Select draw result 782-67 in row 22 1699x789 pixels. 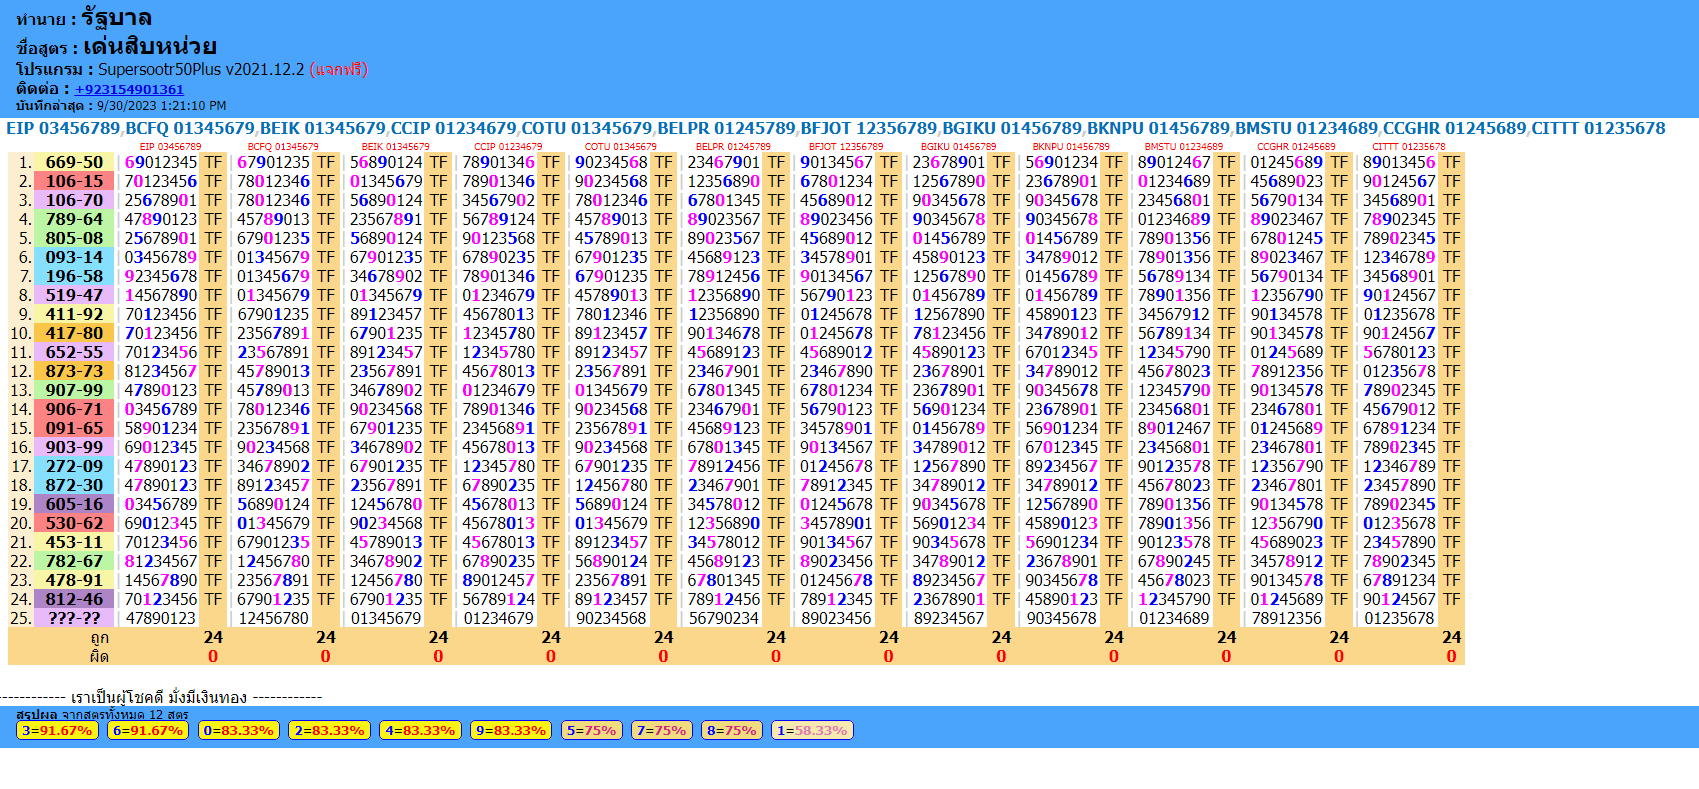pos(74,561)
